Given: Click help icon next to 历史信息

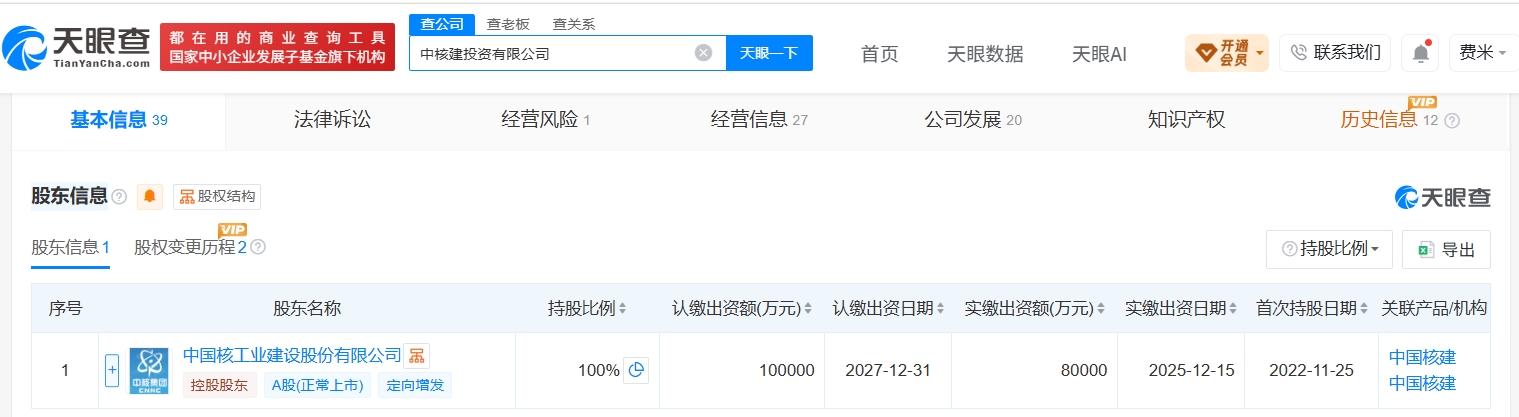Looking at the screenshot, I should pyautogui.click(x=1452, y=121).
